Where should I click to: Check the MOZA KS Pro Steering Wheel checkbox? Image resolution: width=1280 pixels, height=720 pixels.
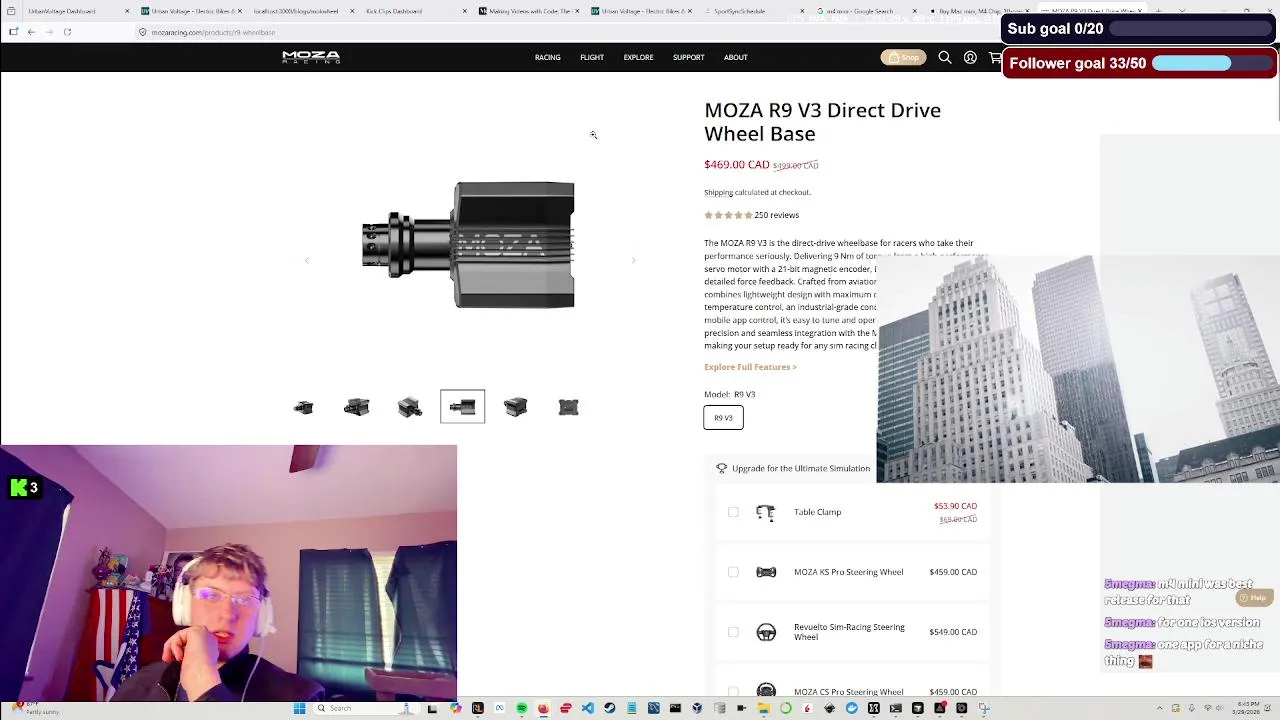tap(733, 572)
